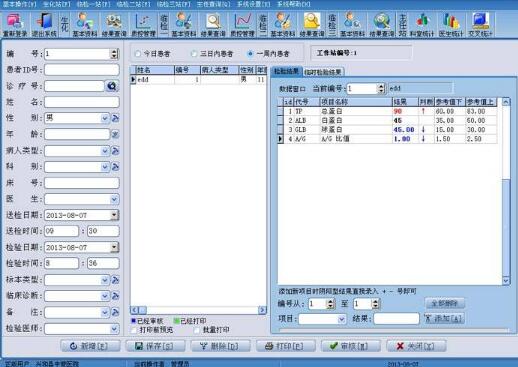Open the 生化站 menu
Viewport: 518px width, 367px height.
coord(57,4)
